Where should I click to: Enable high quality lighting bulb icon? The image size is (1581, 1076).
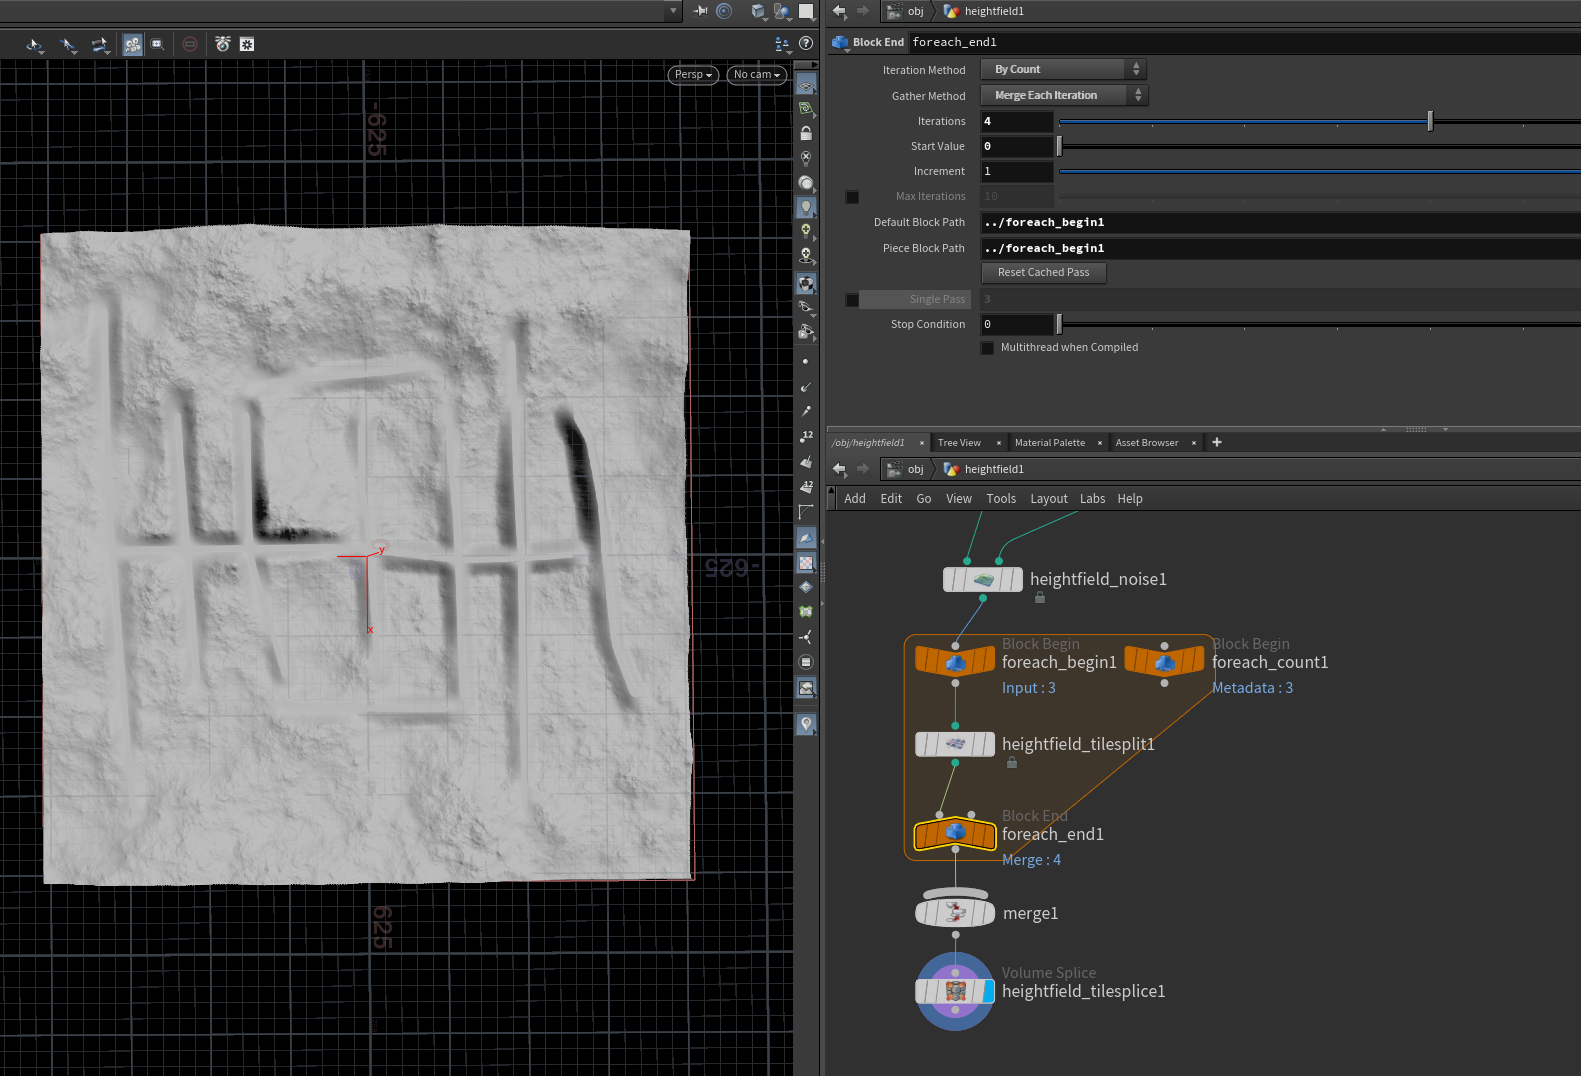[x=806, y=231]
